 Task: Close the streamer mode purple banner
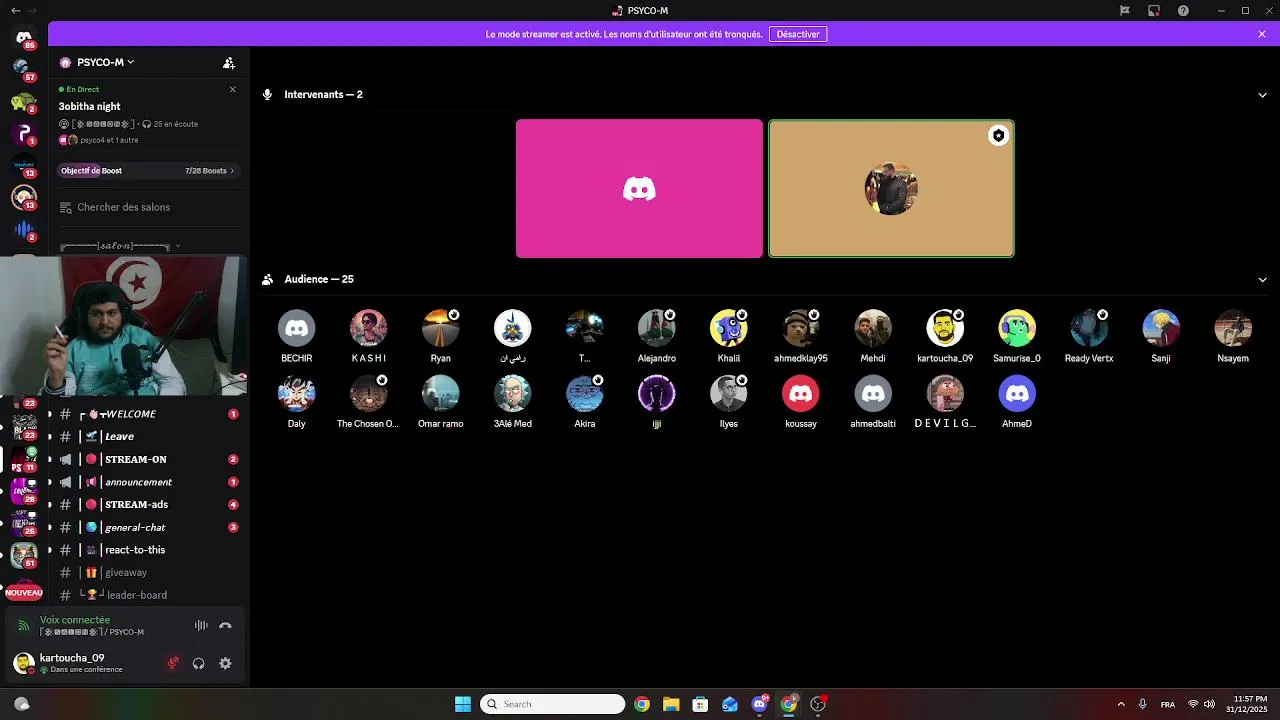pos(1262,34)
